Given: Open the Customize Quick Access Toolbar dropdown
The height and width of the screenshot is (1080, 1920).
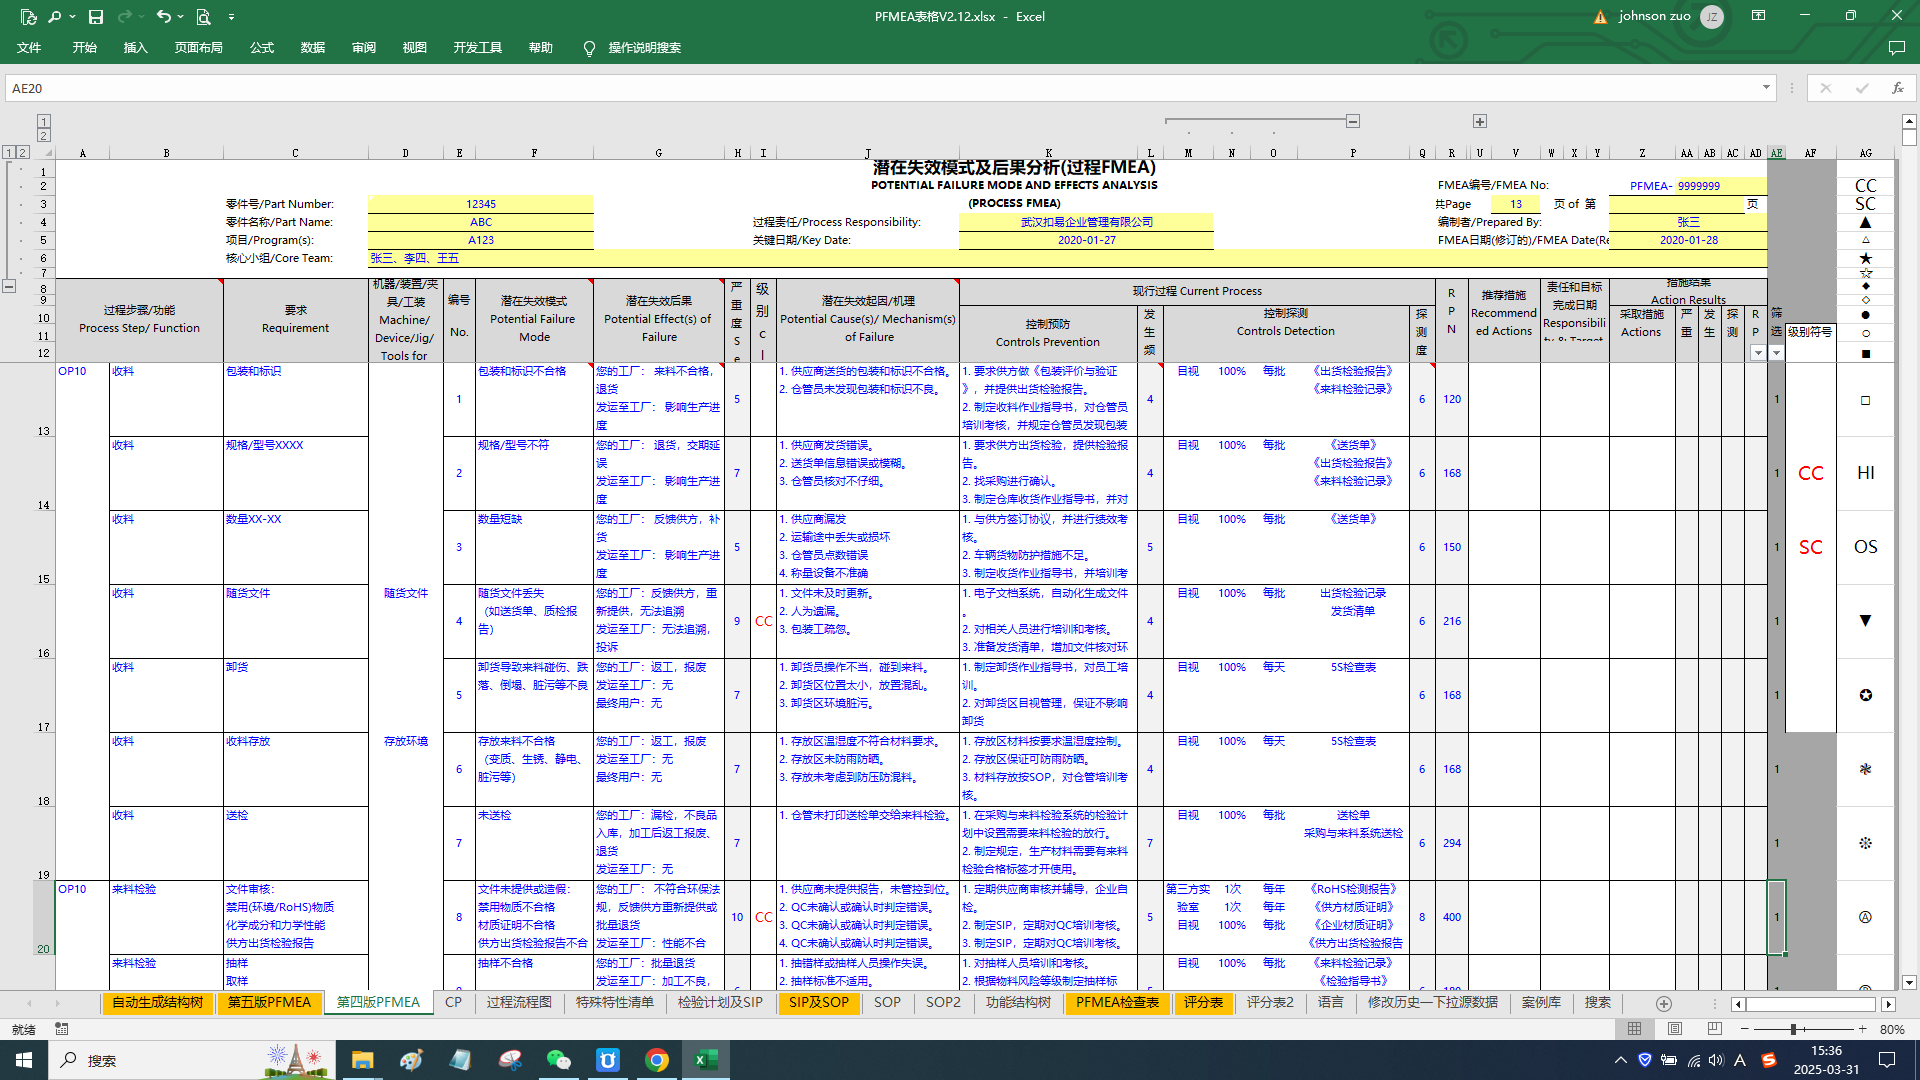Looking at the screenshot, I should click(231, 16).
